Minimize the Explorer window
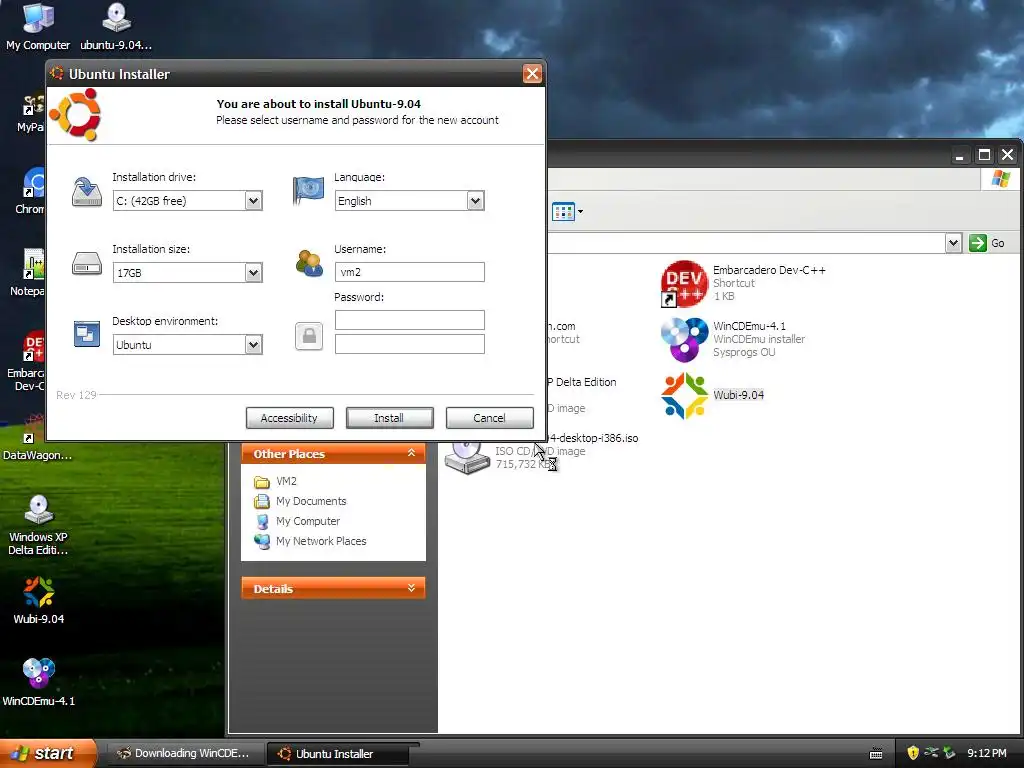Screen dimensions: 1024x768 (959, 155)
